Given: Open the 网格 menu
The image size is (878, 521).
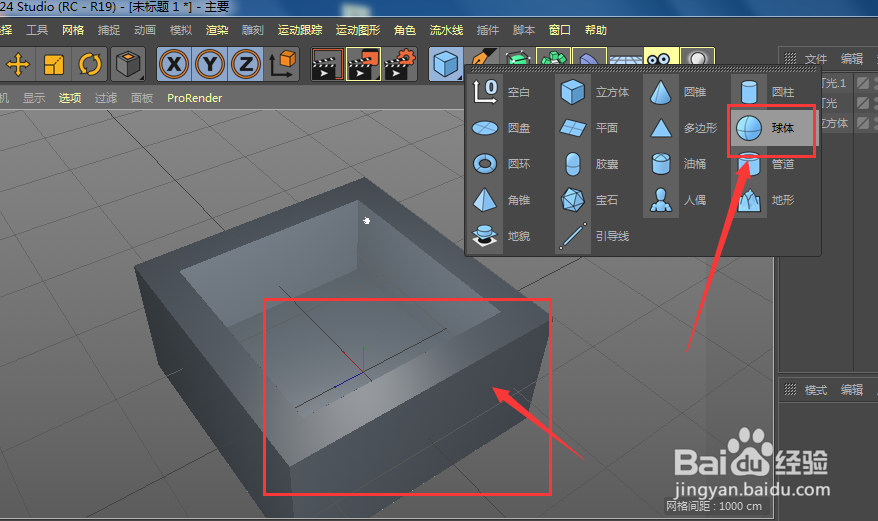Looking at the screenshot, I should click(x=73, y=30).
